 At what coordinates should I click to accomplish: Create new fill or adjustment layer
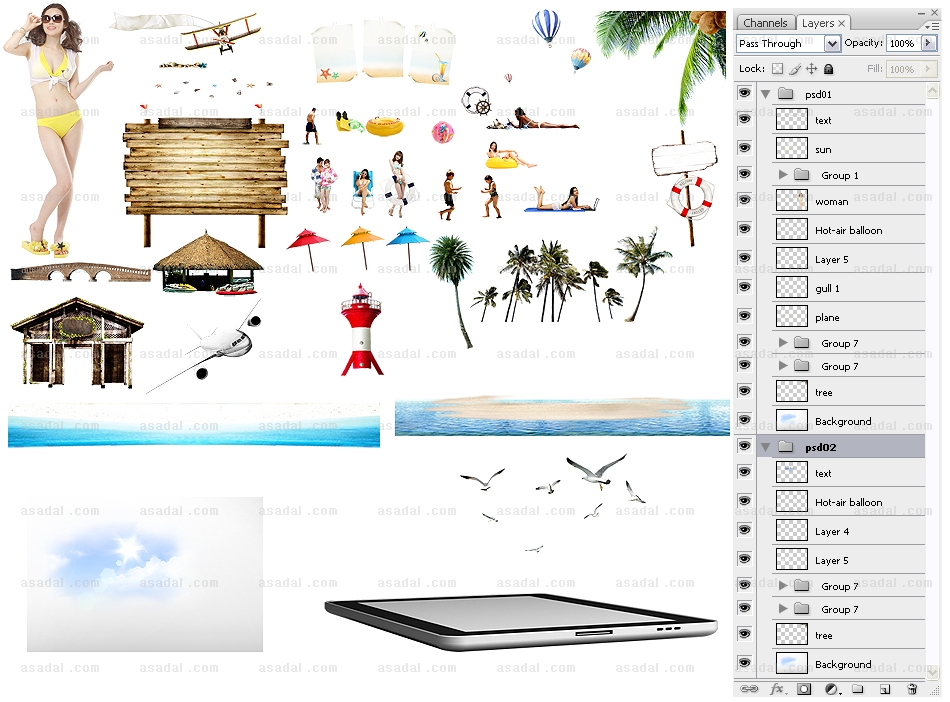click(x=831, y=689)
